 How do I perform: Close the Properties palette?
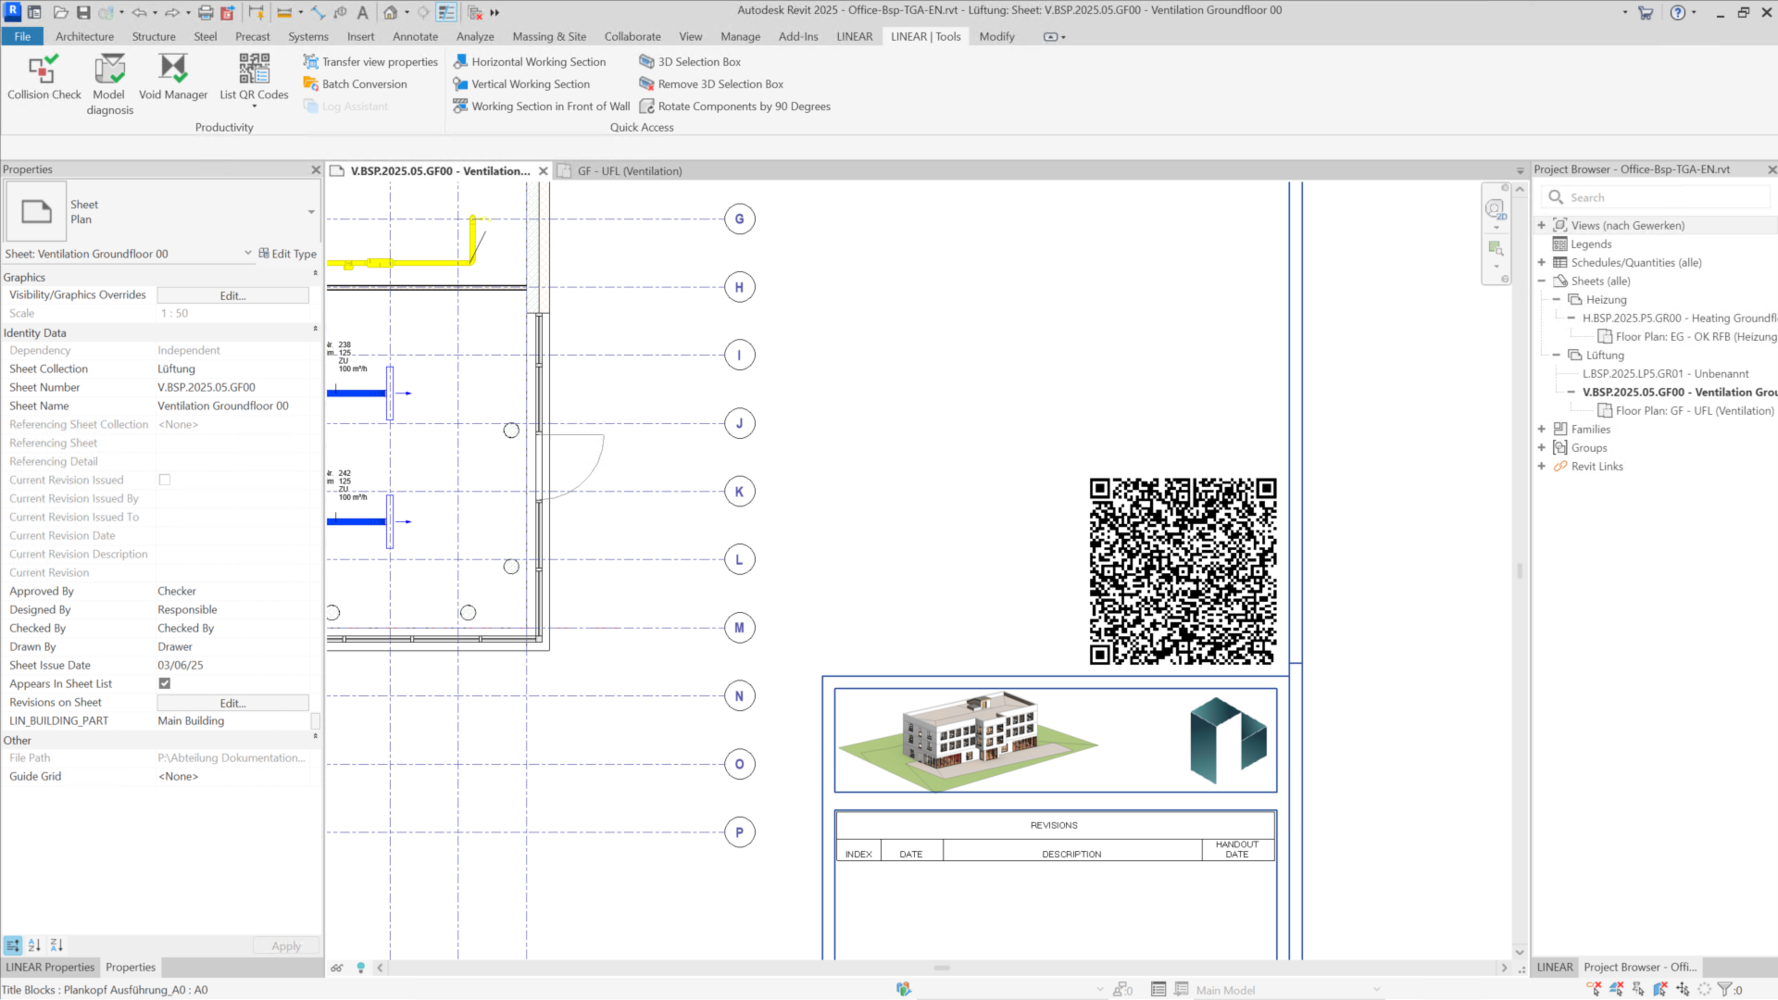pos(316,170)
